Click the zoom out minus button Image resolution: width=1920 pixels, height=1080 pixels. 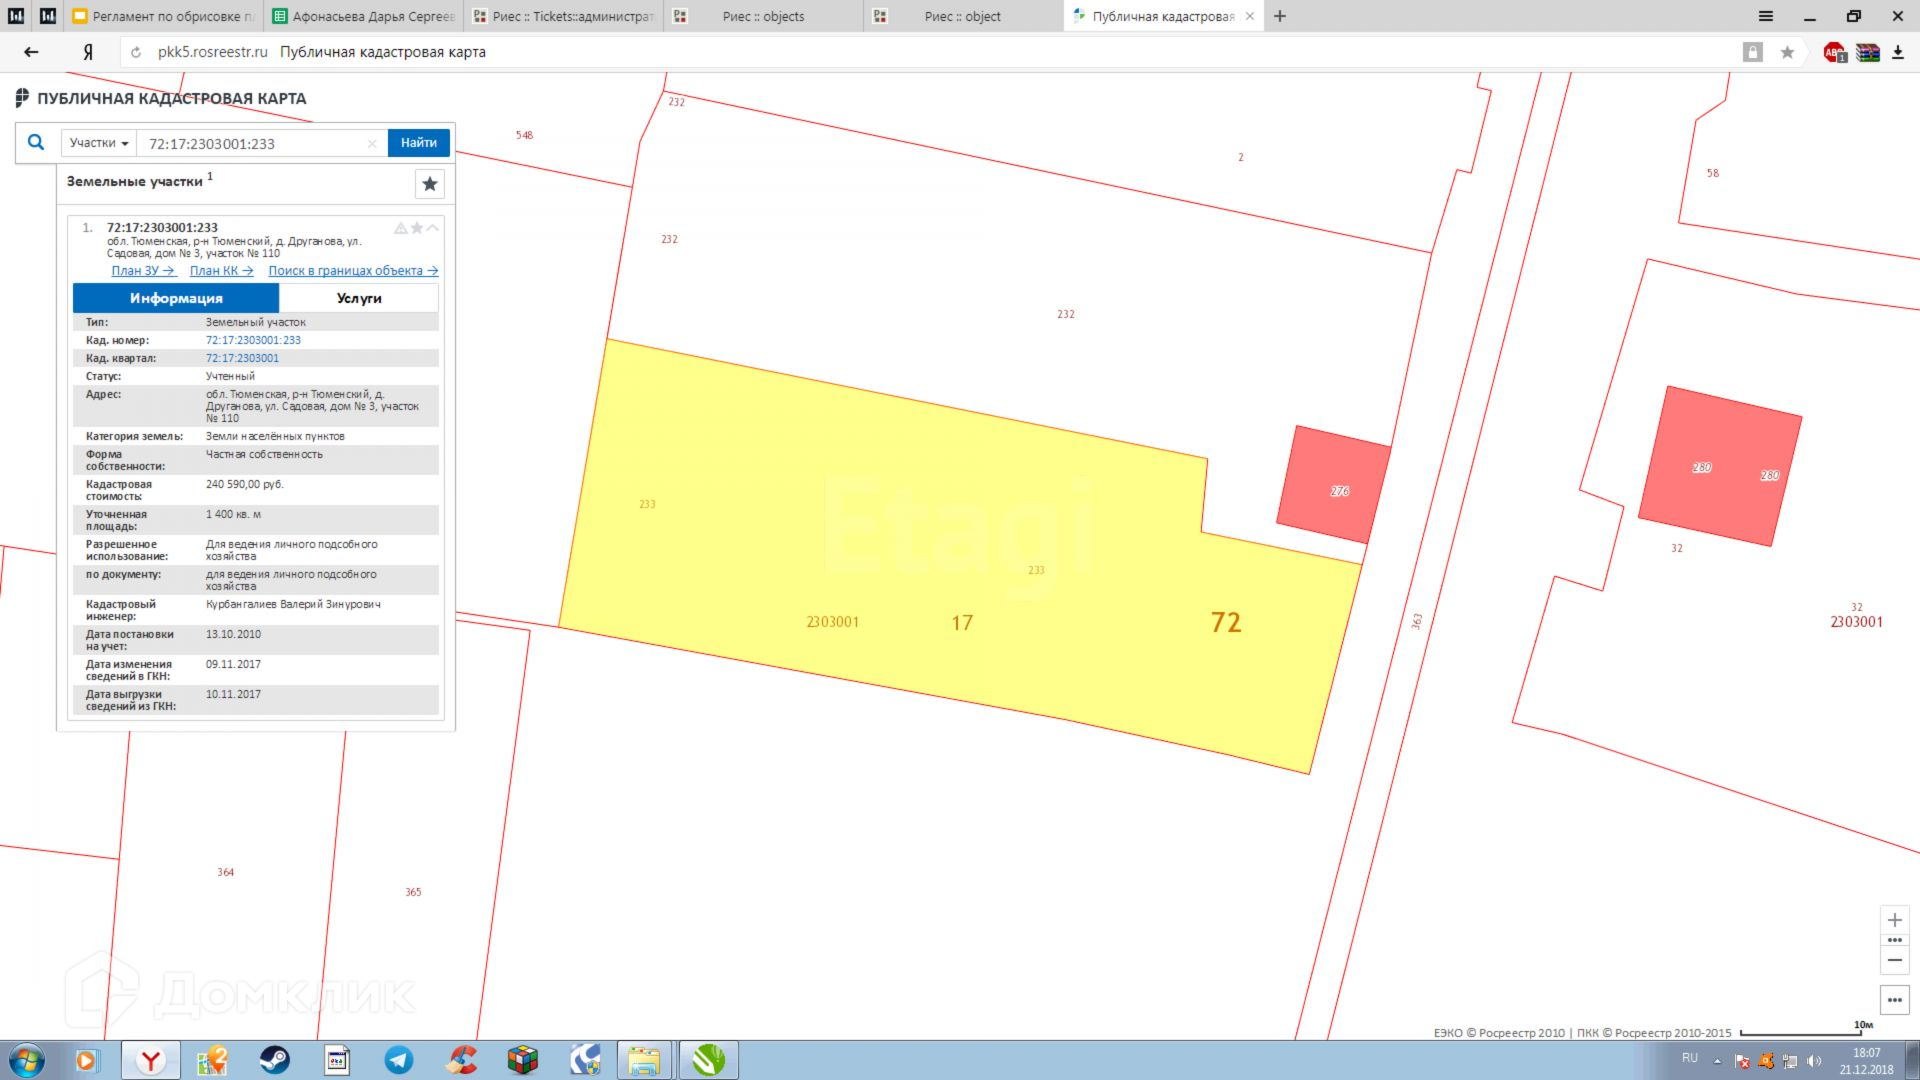(1894, 960)
